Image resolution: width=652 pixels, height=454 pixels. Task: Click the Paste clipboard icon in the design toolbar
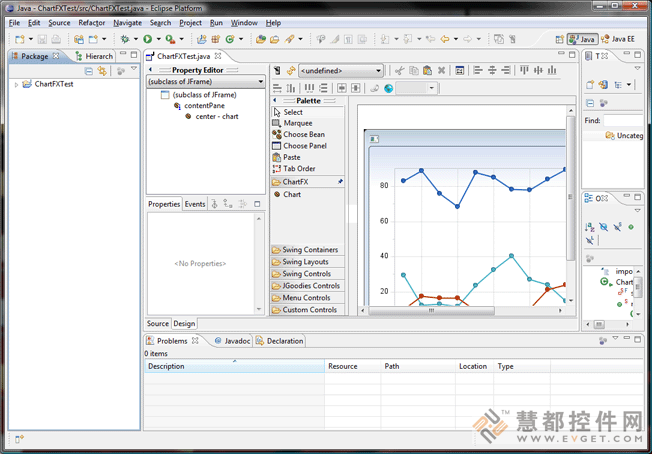click(x=427, y=70)
